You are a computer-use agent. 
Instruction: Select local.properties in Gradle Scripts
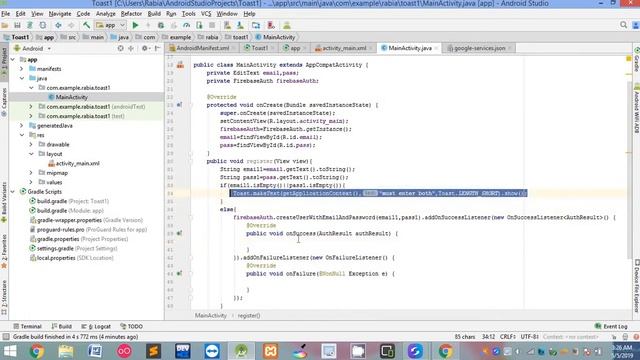pyautogui.click(x=71, y=258)
